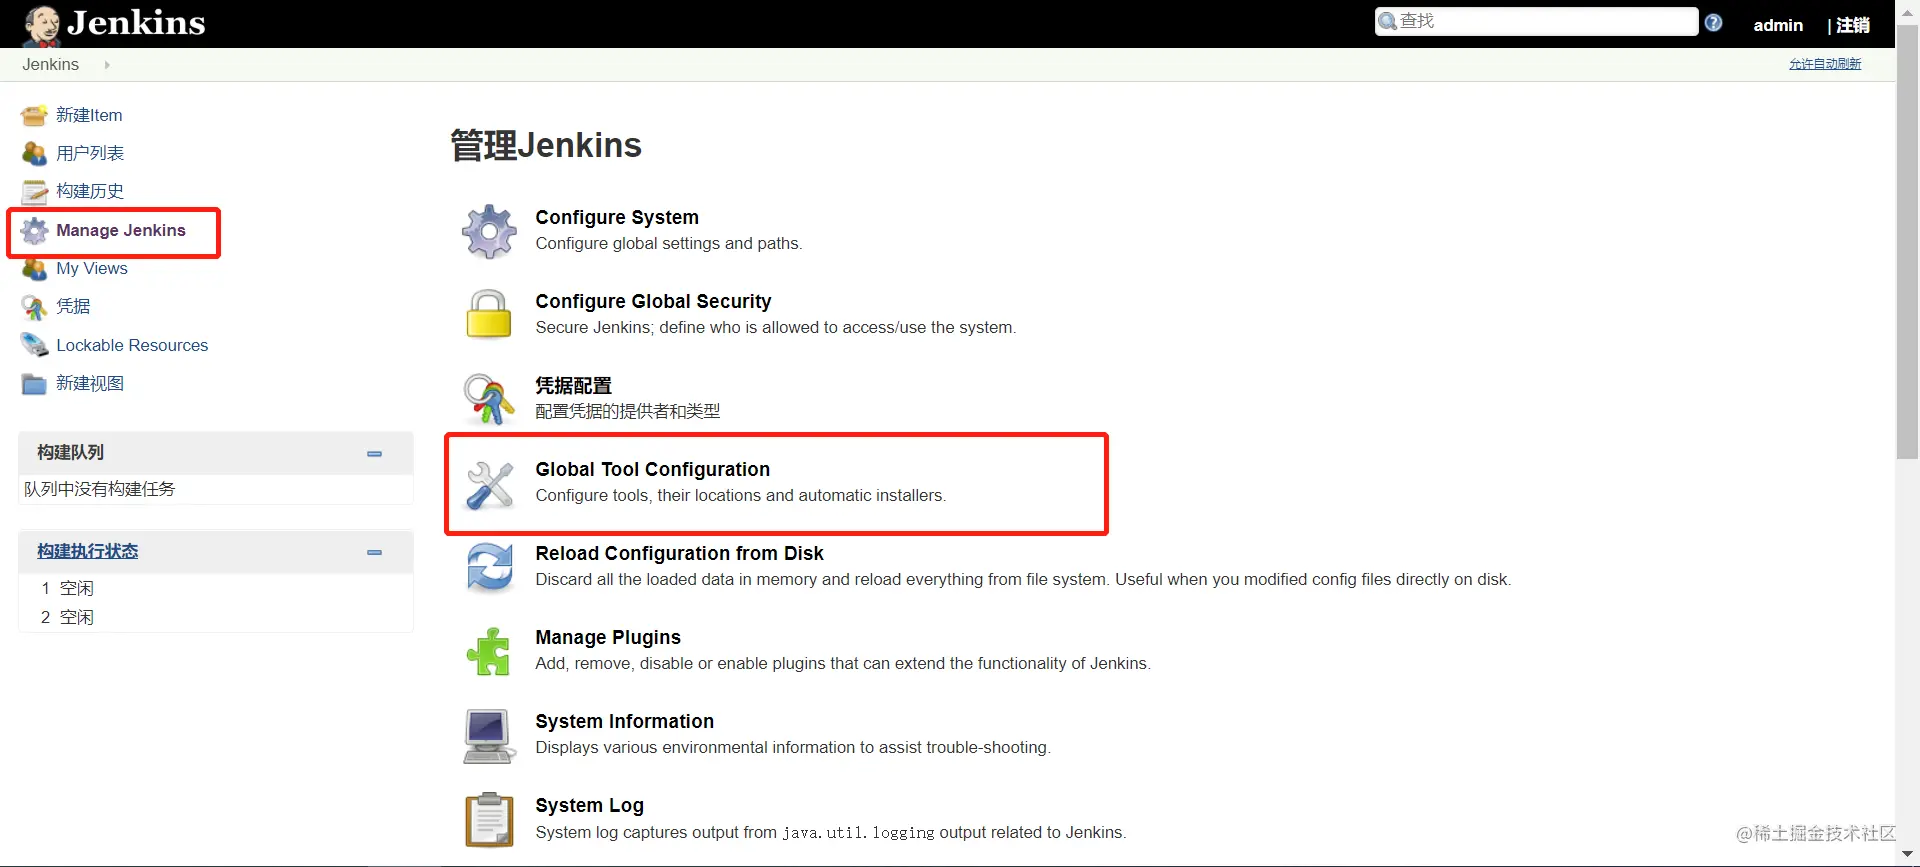Open 新建Item in the sidebar
The height and width of the screenshot is (867, 1920).
pyautogui.click(x=89, y=115)
